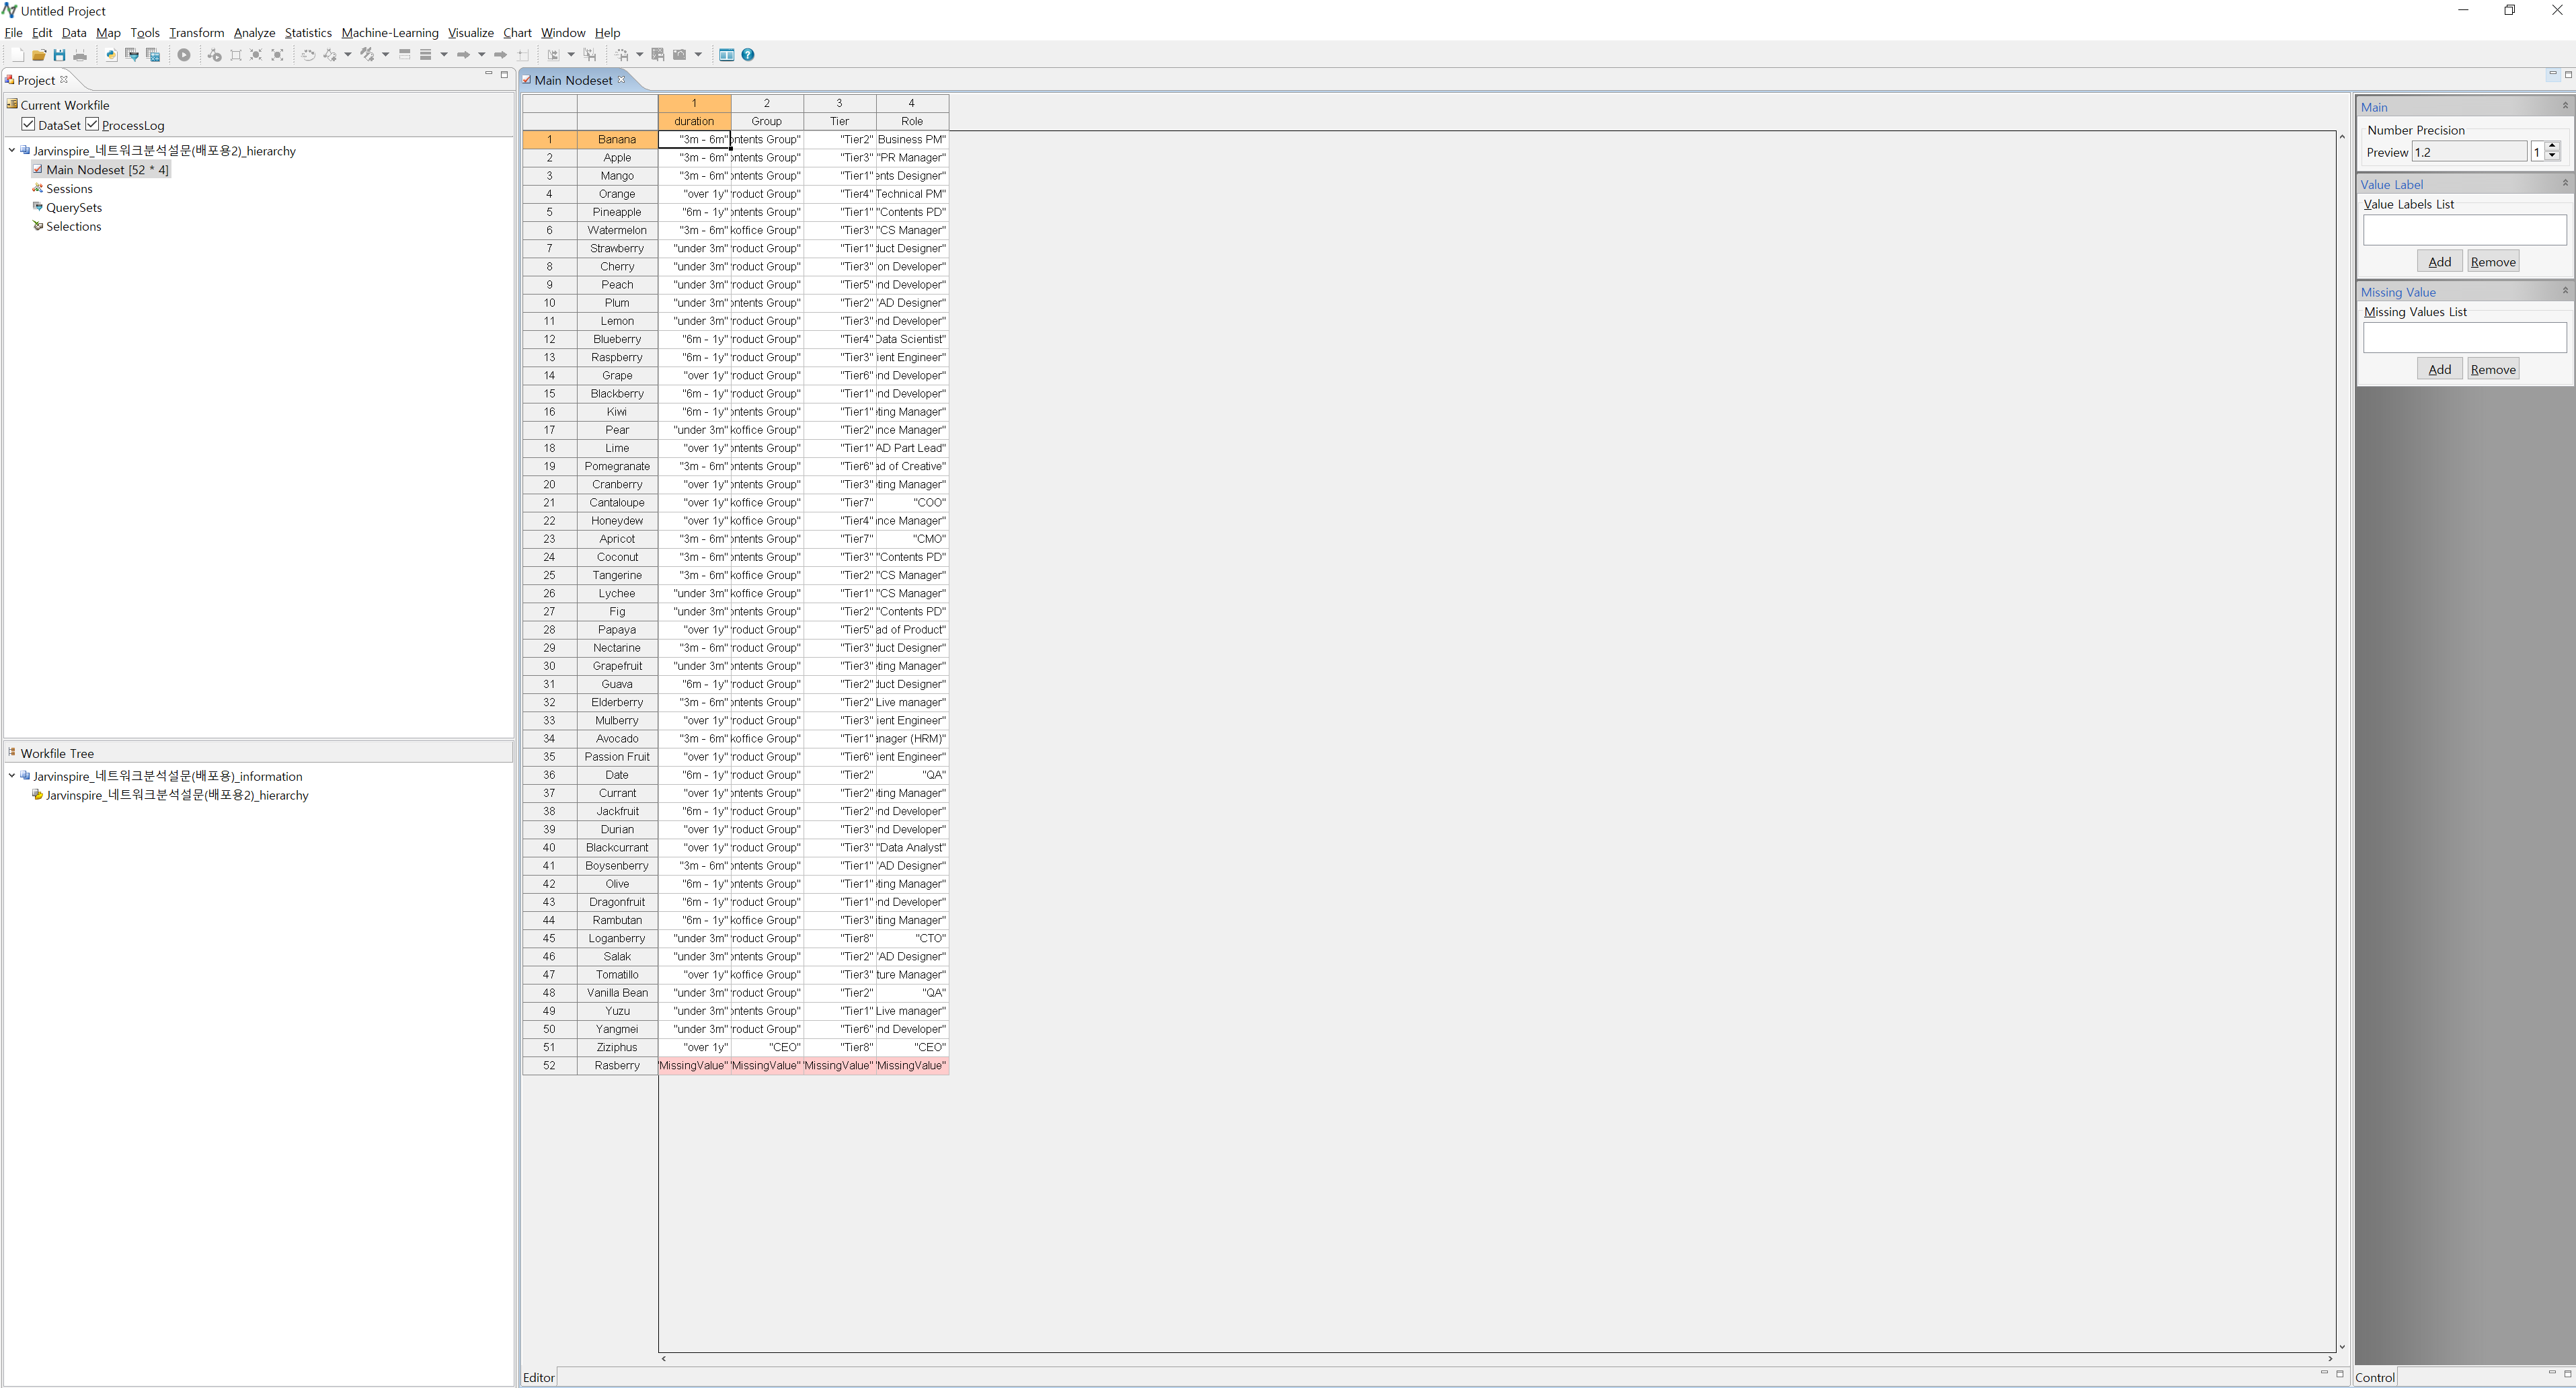The height and width of the screenshot is (1388, 2576).
Task: Click the blue help question mark icon
Action: (x=748, y=55)
